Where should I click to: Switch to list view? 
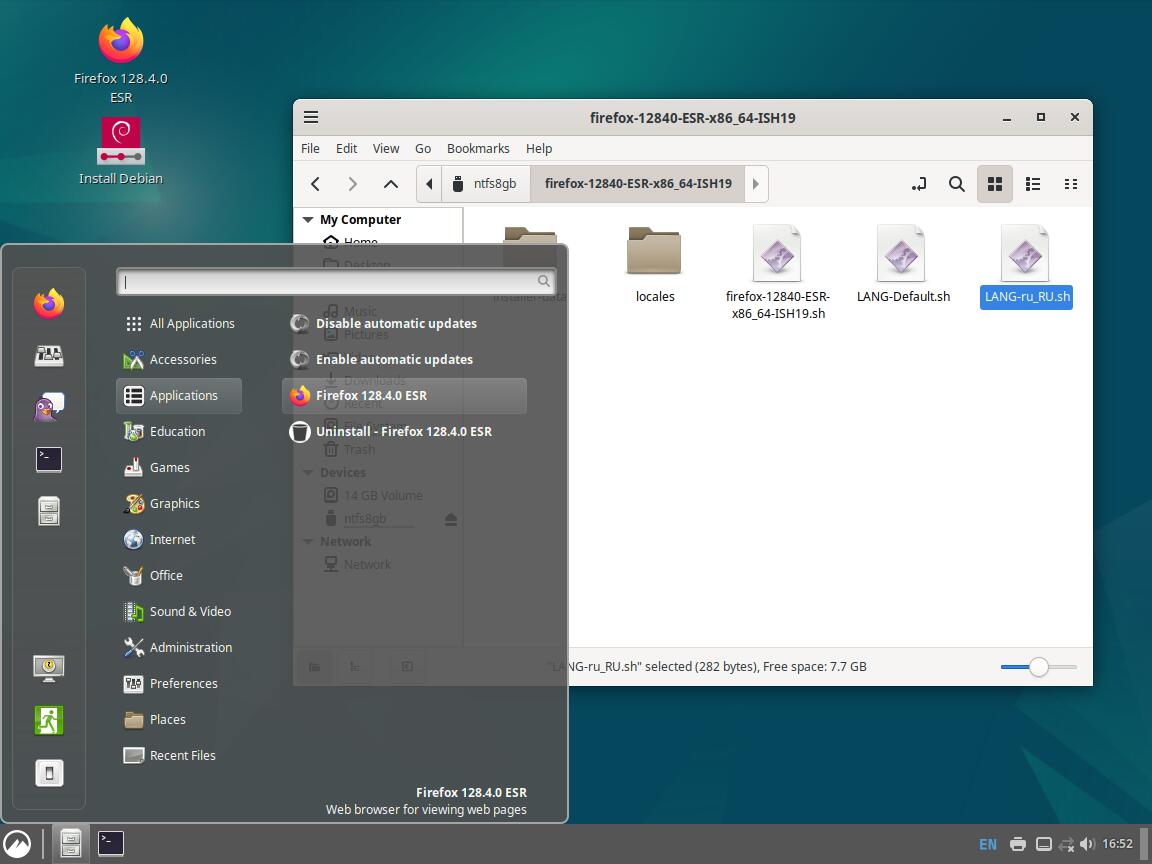[x=1033, y=184]
